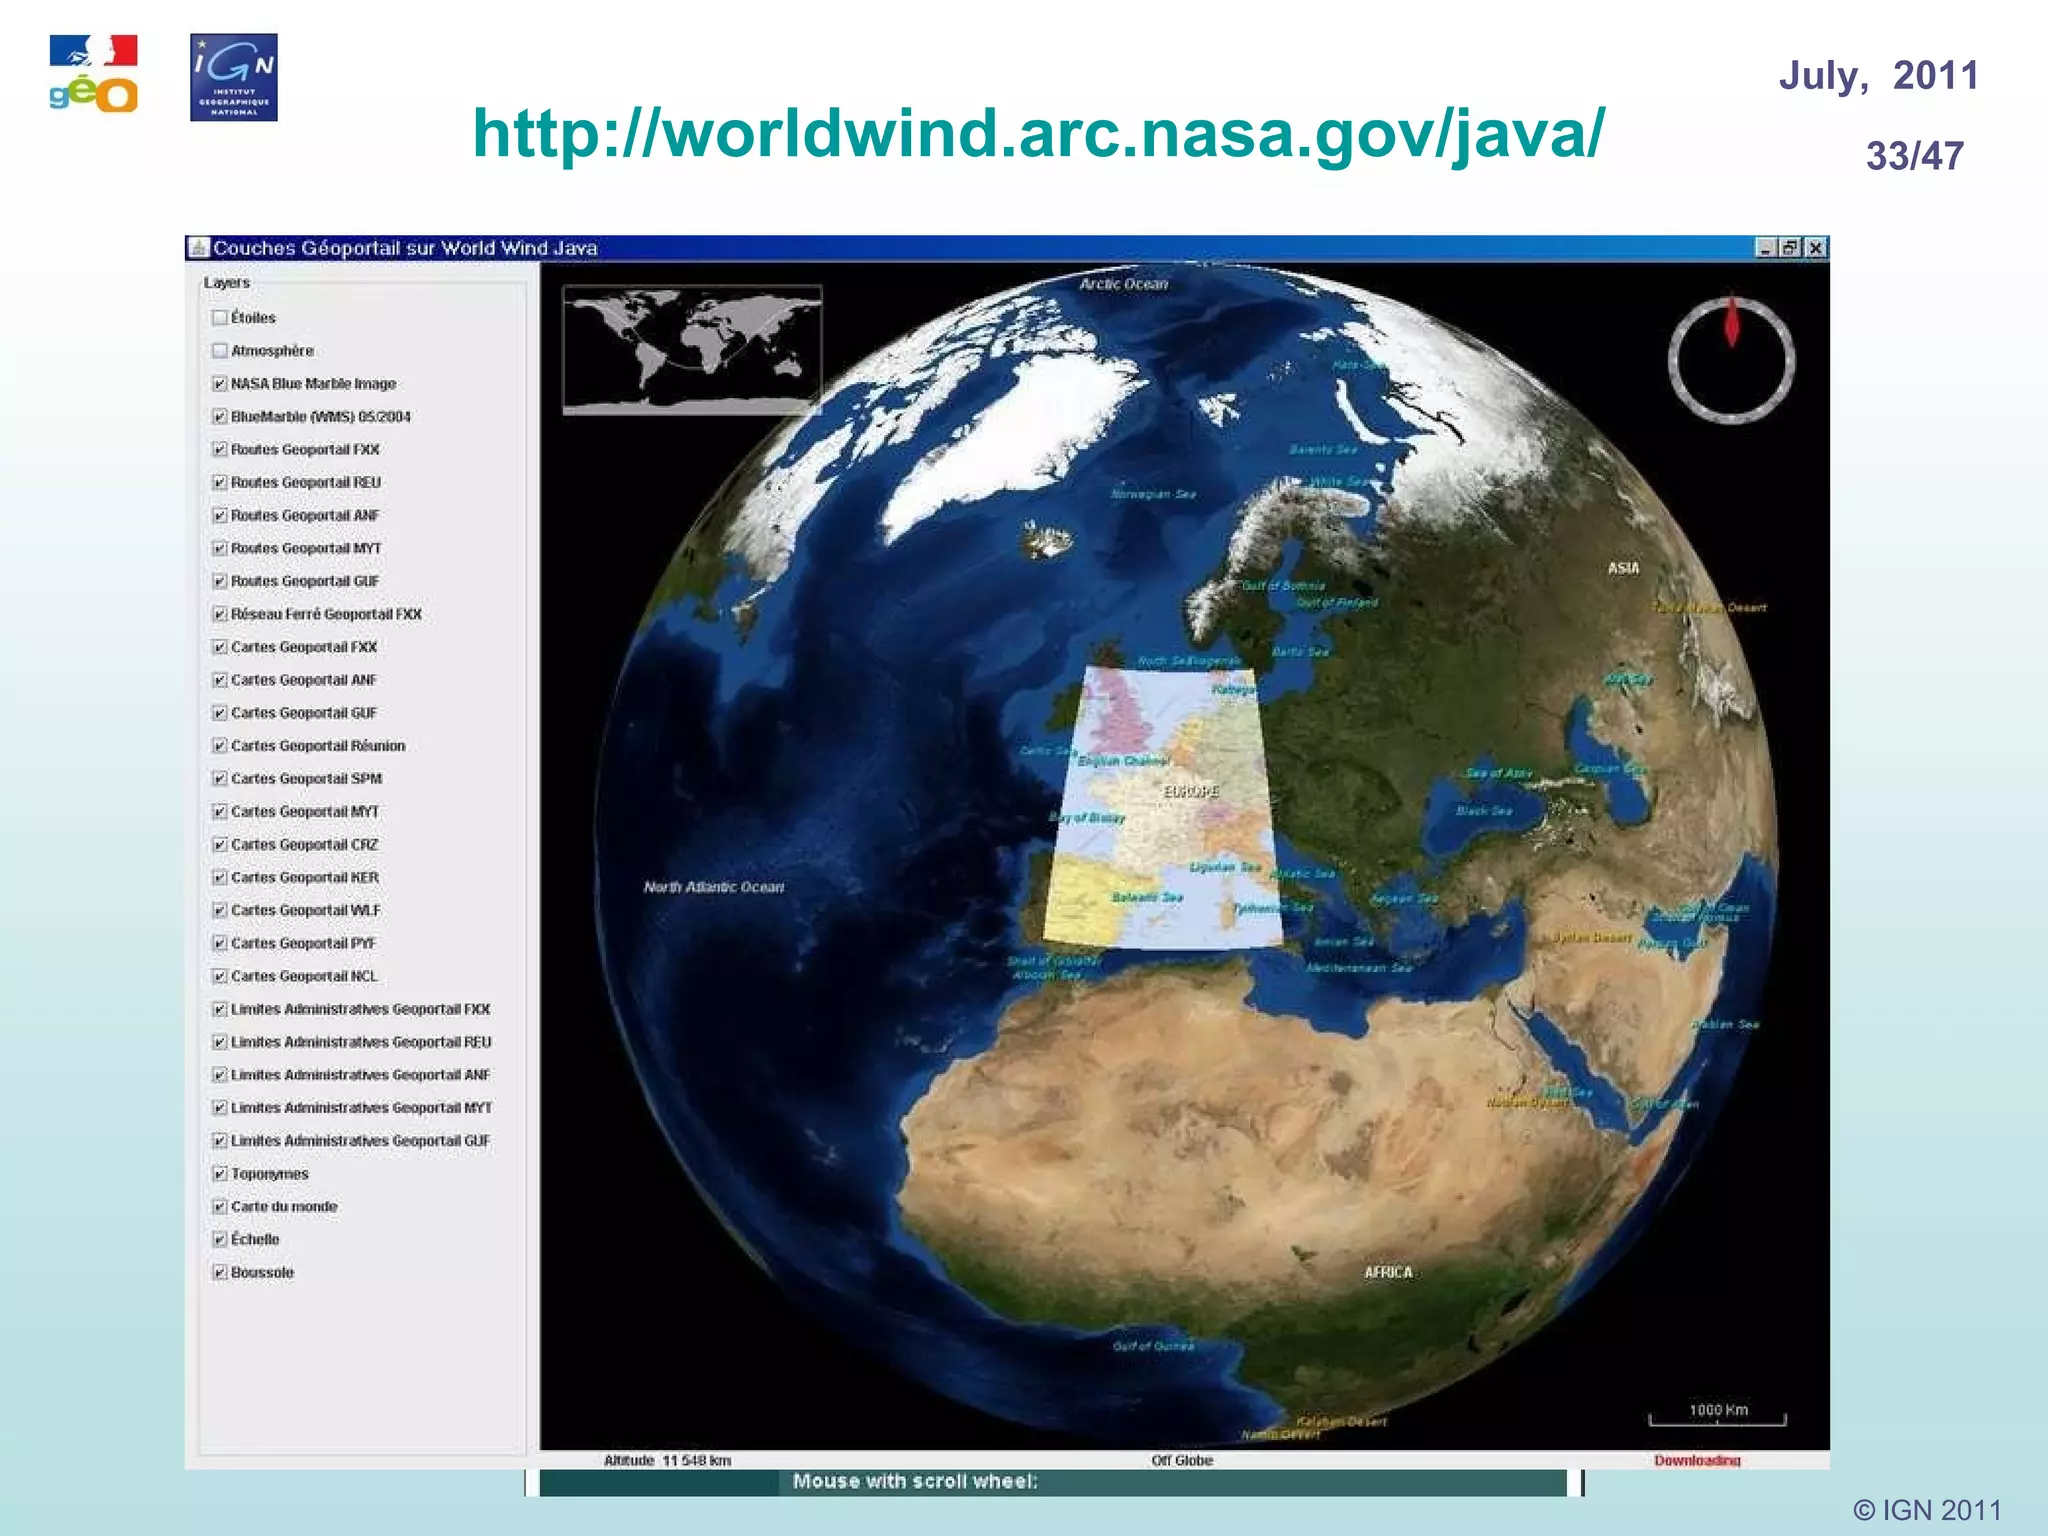This screenshot has width=2048, height=1536.
Task: Toggle Cartes Geoportail MYT checkbox
Action: [219, 811]
